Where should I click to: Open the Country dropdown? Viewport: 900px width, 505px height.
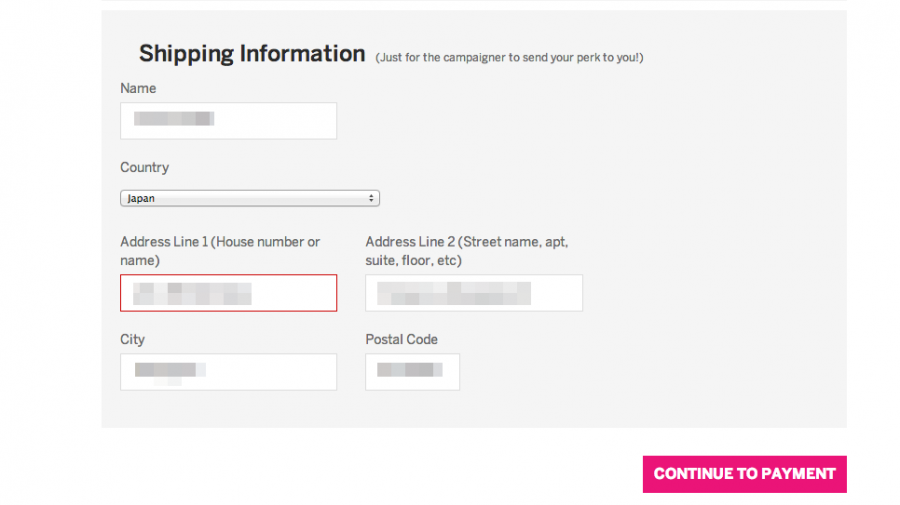[x=250, y=198]
